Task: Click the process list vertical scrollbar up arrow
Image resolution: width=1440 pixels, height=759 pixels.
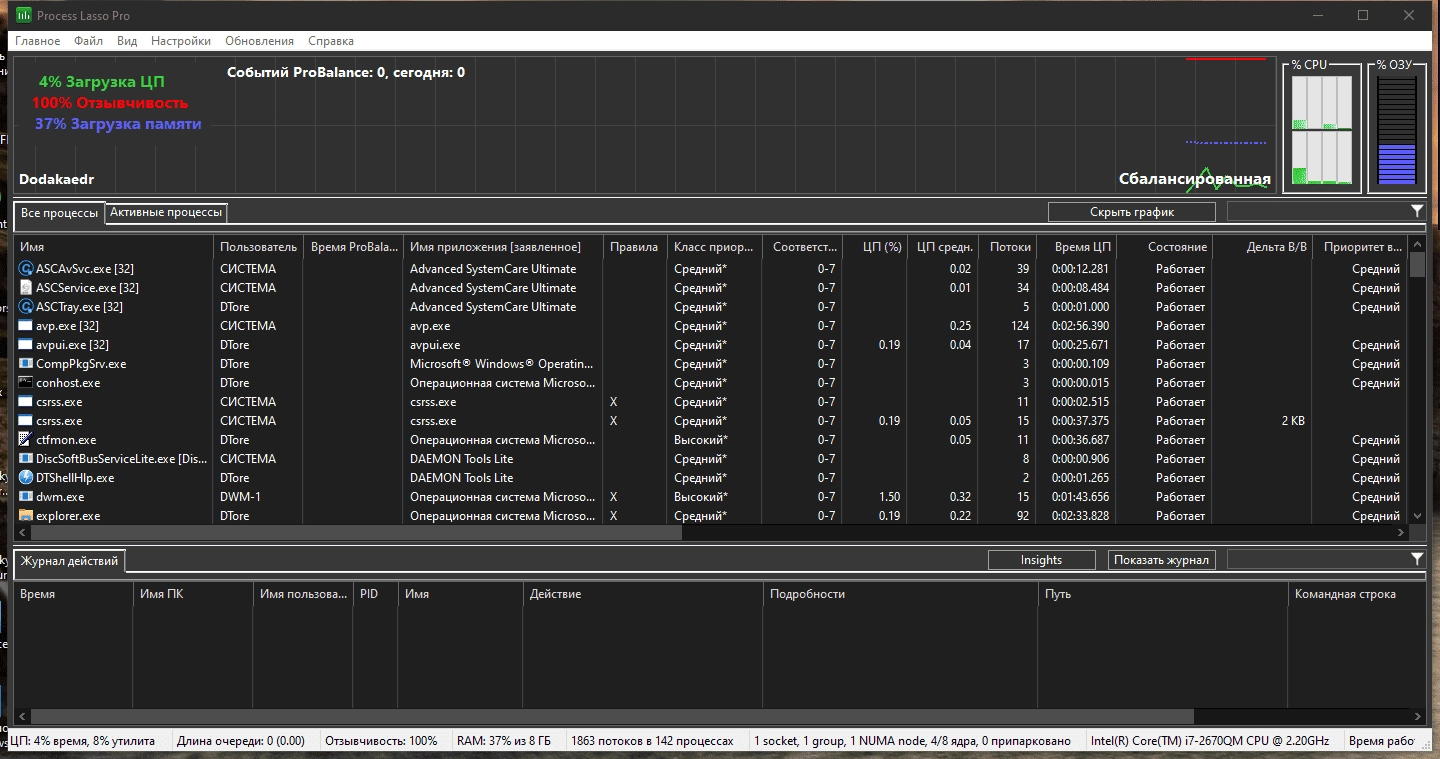Action: point(1417,245)
